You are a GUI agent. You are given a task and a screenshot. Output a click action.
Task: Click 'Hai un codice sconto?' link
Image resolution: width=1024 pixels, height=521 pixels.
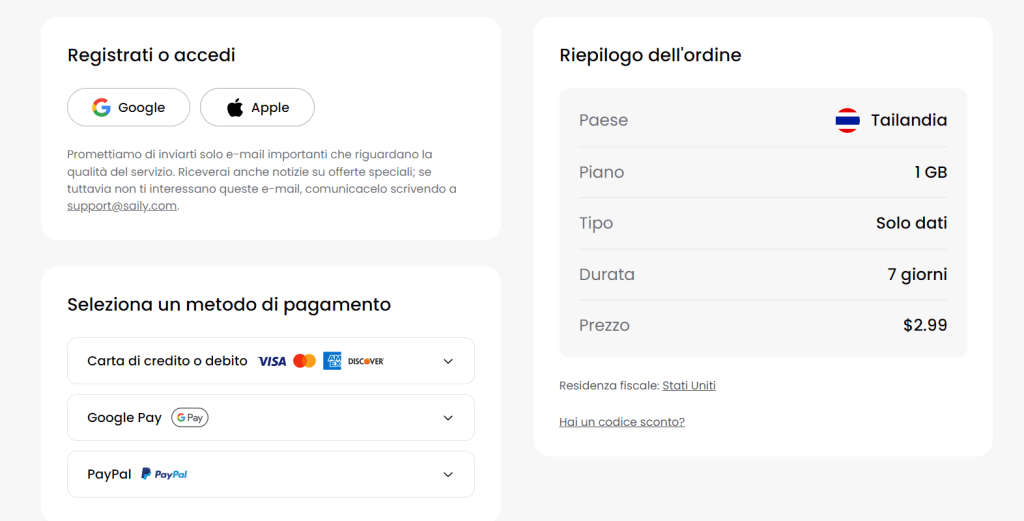coord(622,422)
